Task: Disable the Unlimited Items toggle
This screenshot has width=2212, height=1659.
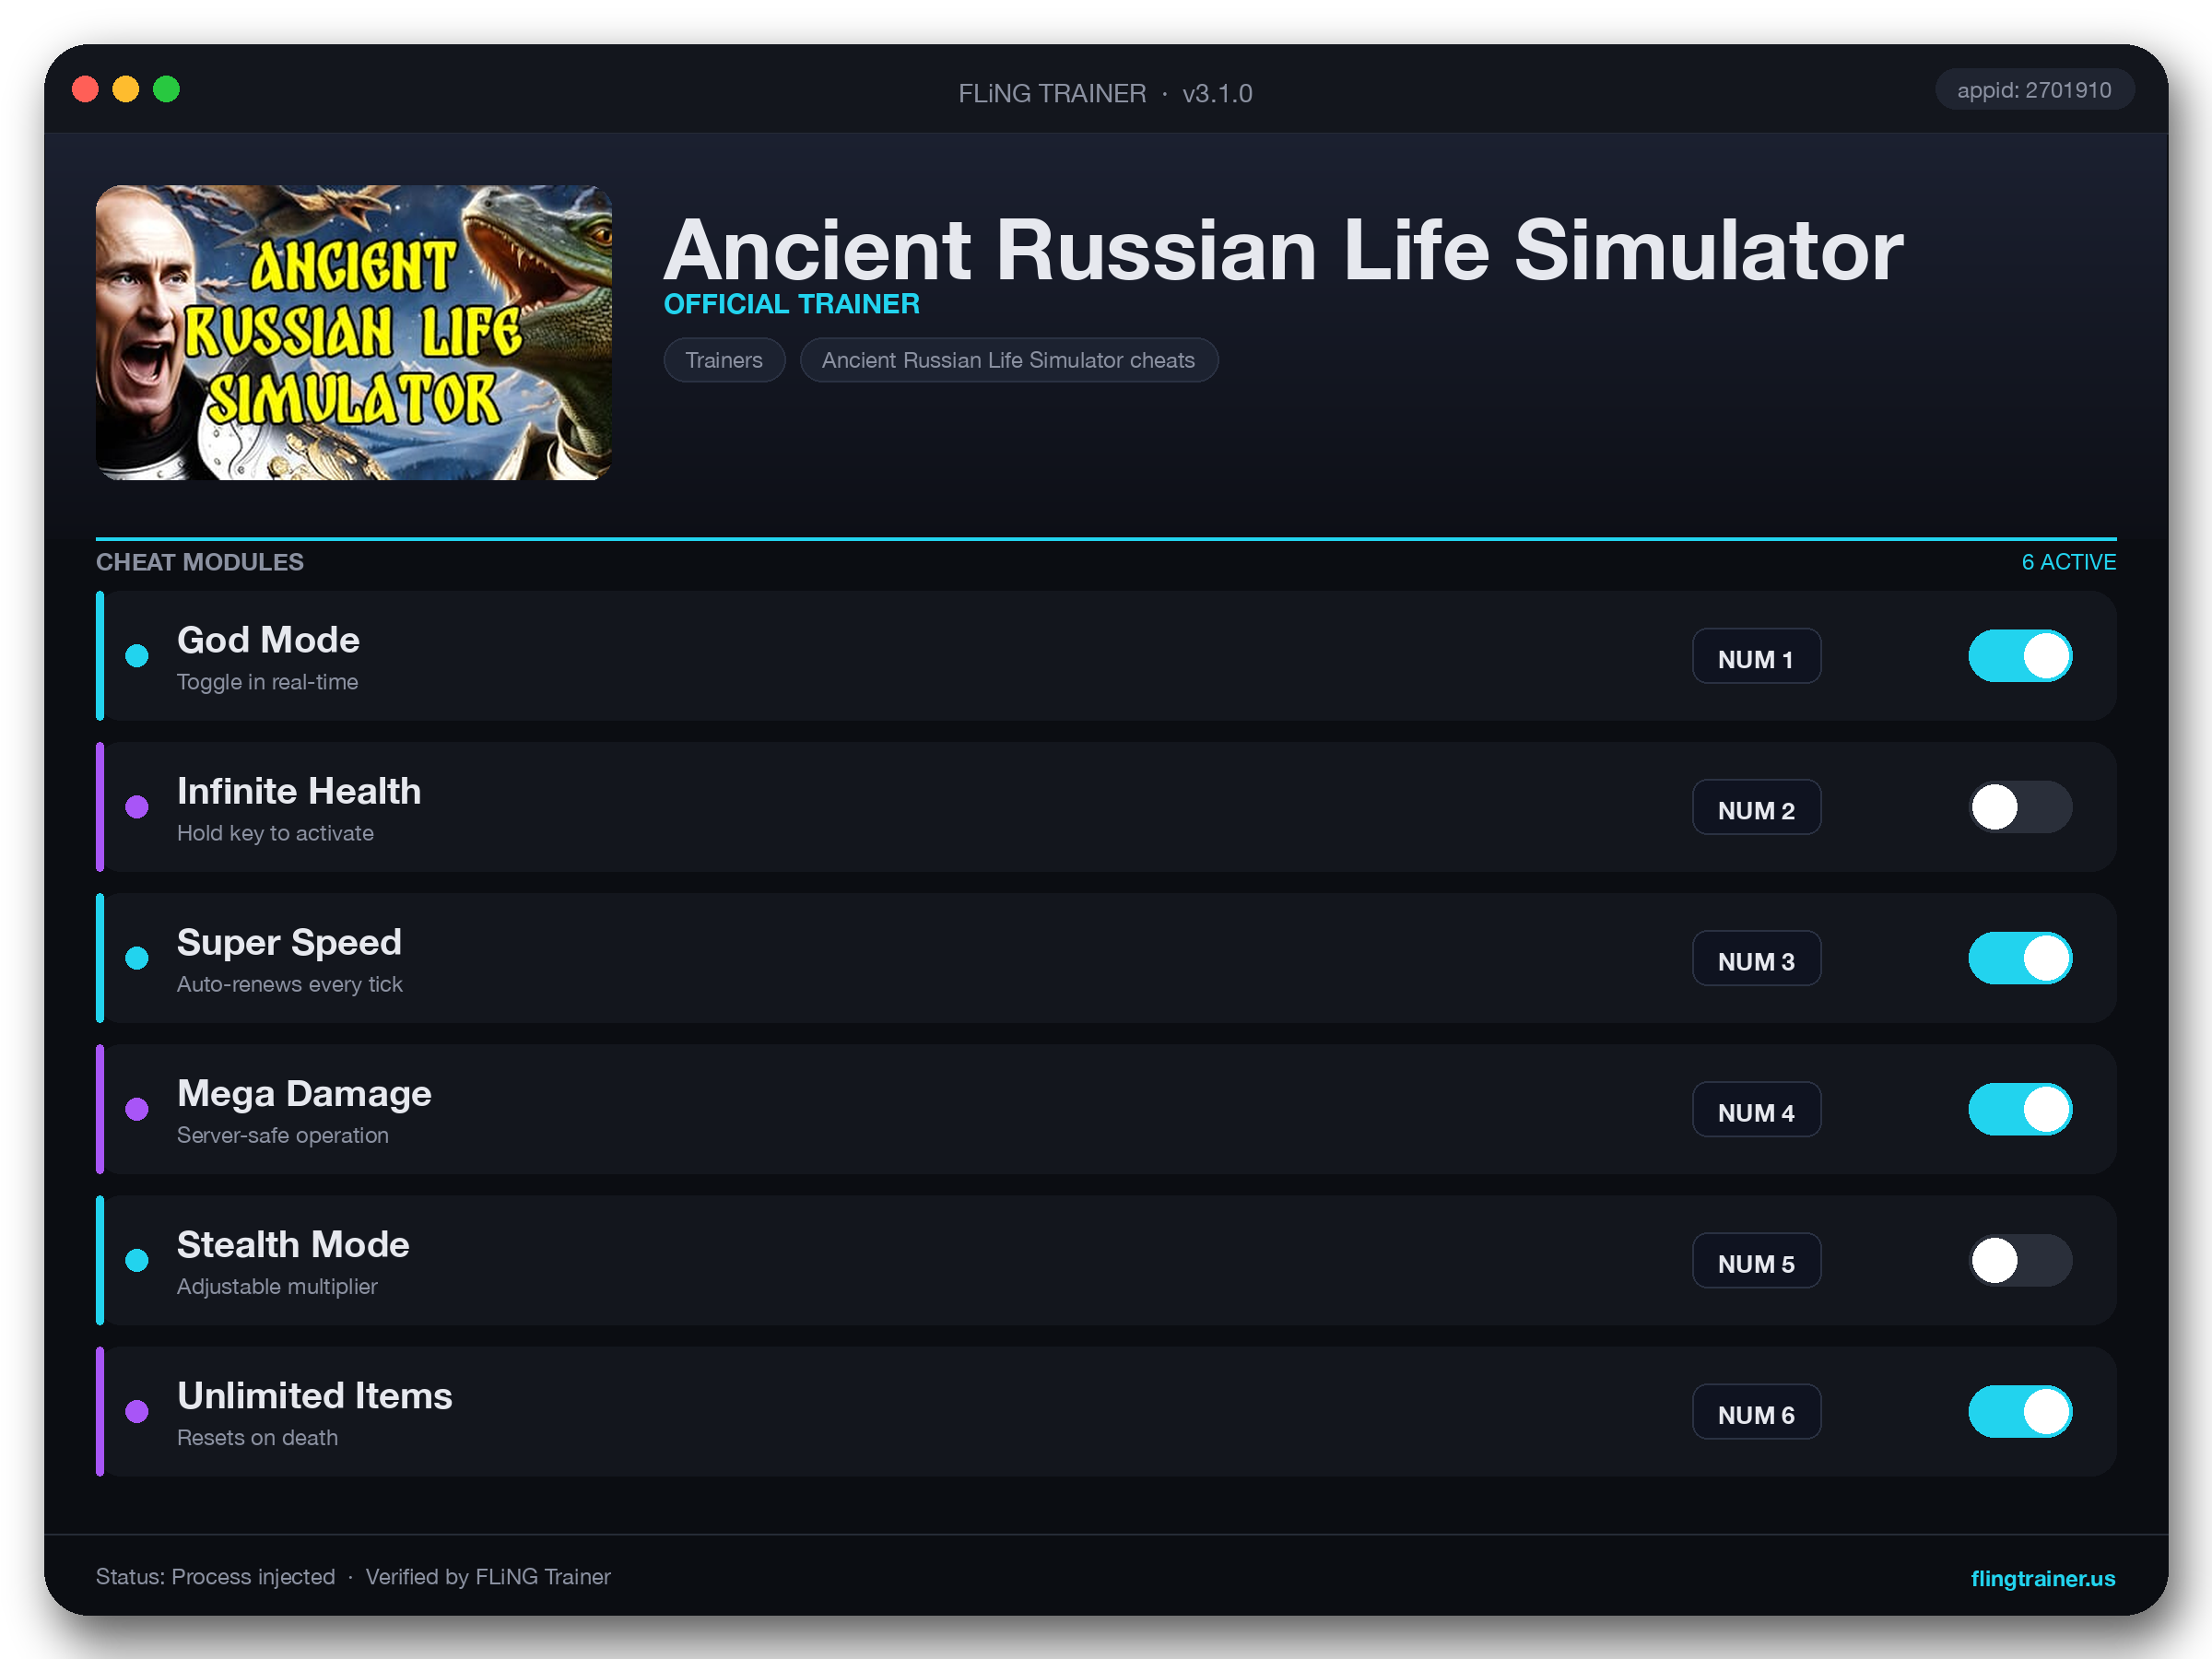Action: tap(2020, 1411)
